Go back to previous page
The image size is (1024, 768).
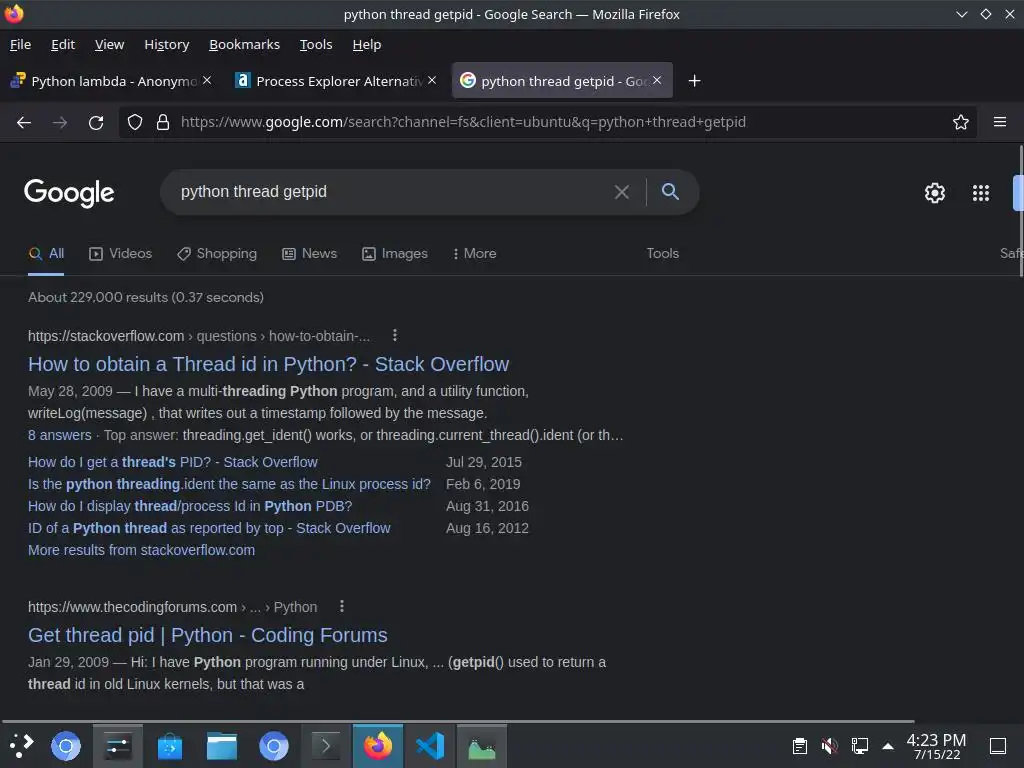coord(24,122)
